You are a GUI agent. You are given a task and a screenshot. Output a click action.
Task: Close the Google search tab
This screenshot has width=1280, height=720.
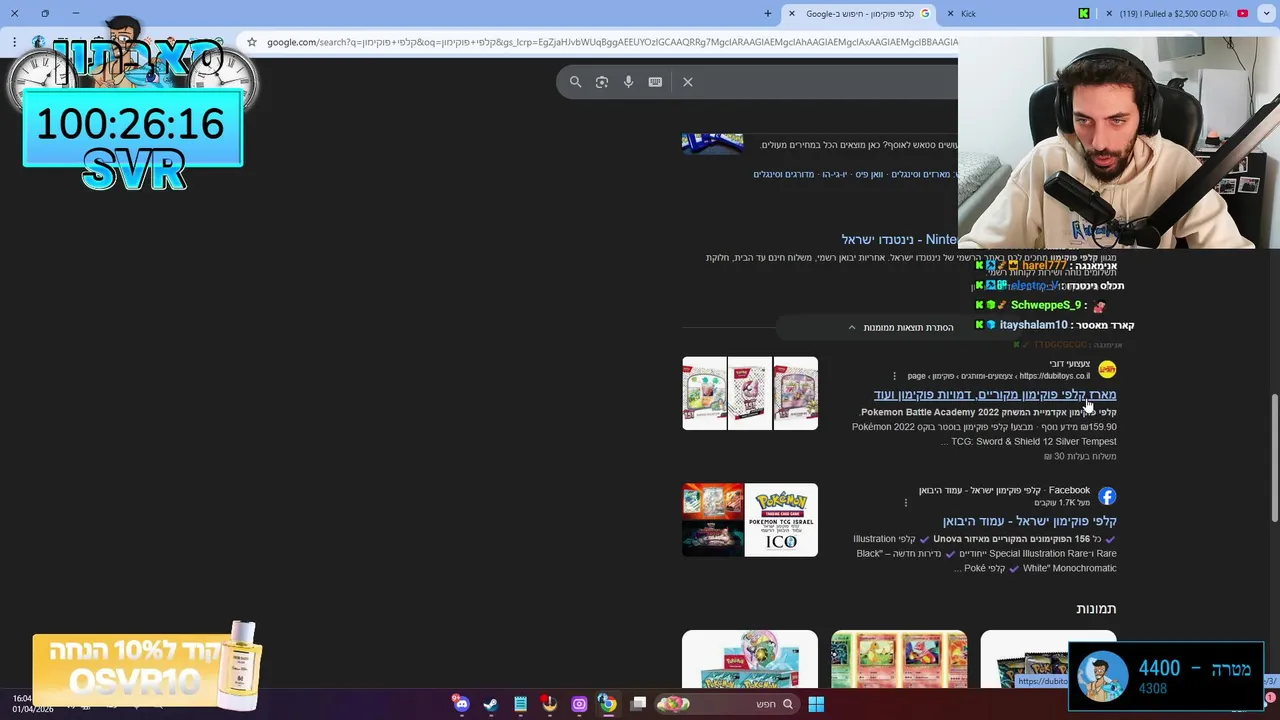point(792,14)
